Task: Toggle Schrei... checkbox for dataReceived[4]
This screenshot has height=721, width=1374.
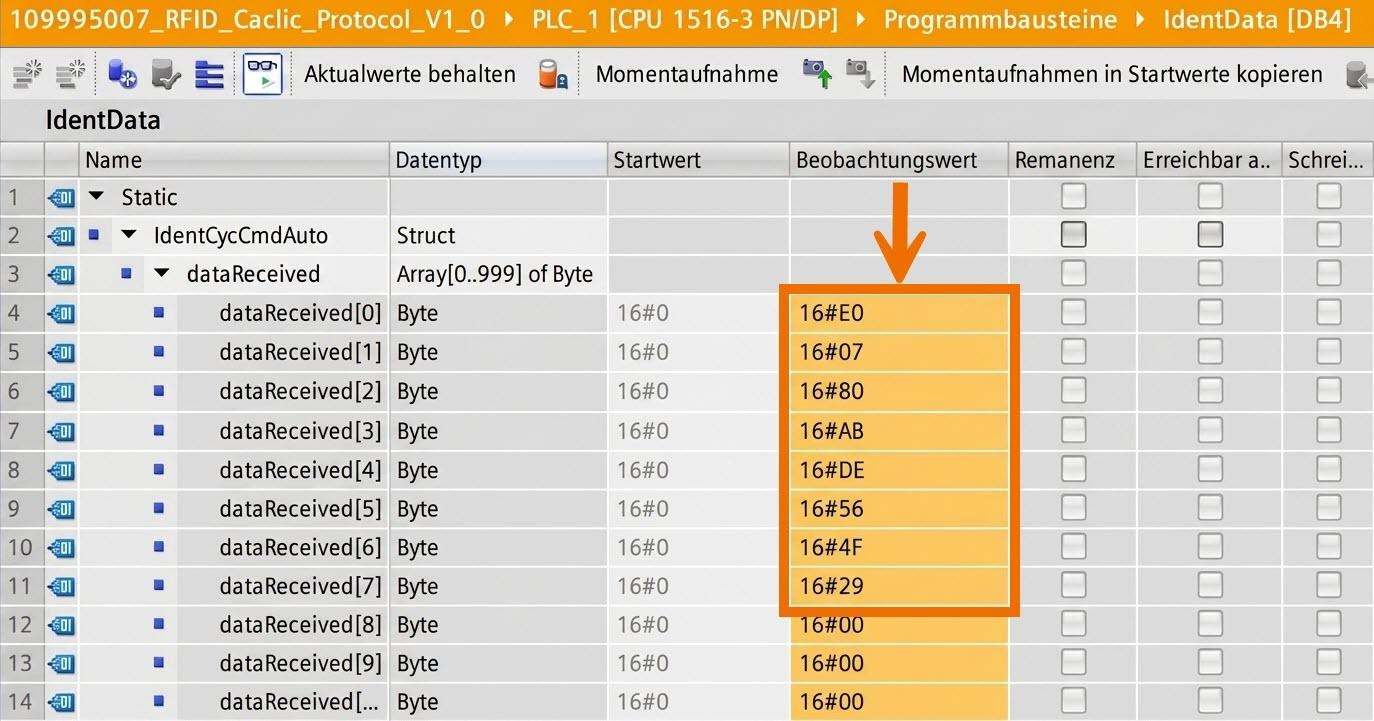Action: 1328,469
